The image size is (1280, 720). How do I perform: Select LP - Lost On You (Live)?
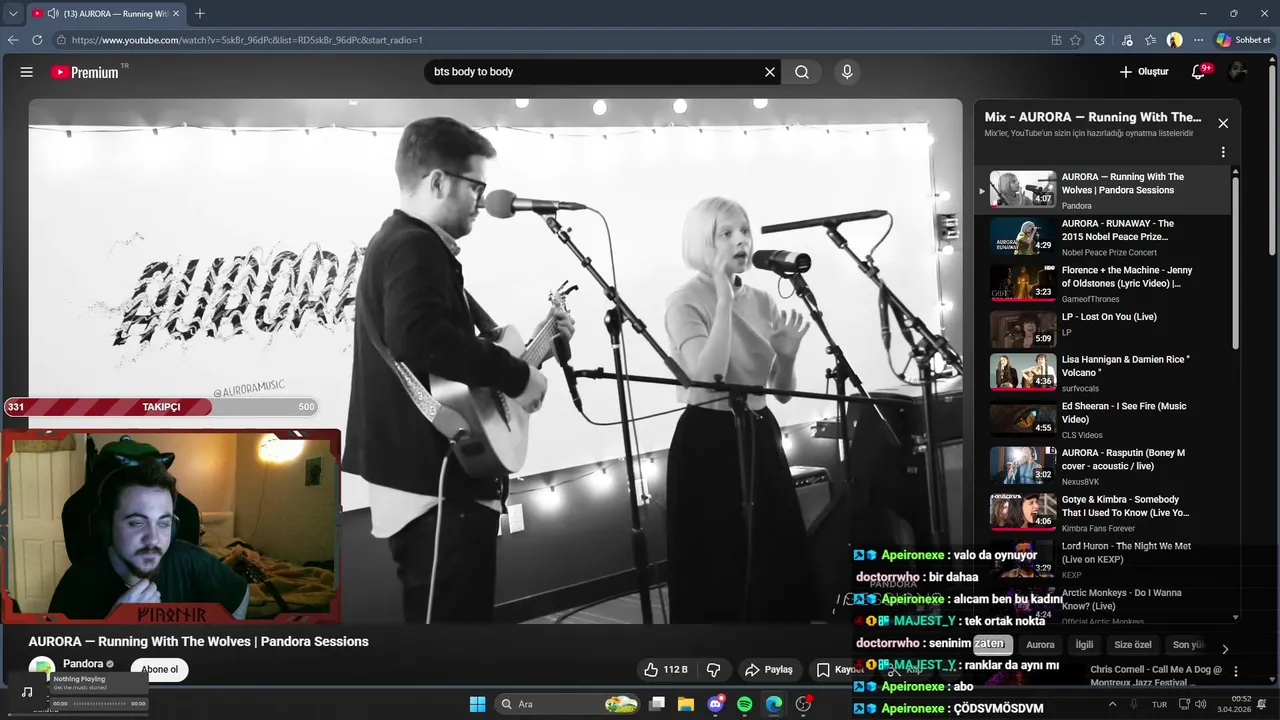(x=1105, y=329)
